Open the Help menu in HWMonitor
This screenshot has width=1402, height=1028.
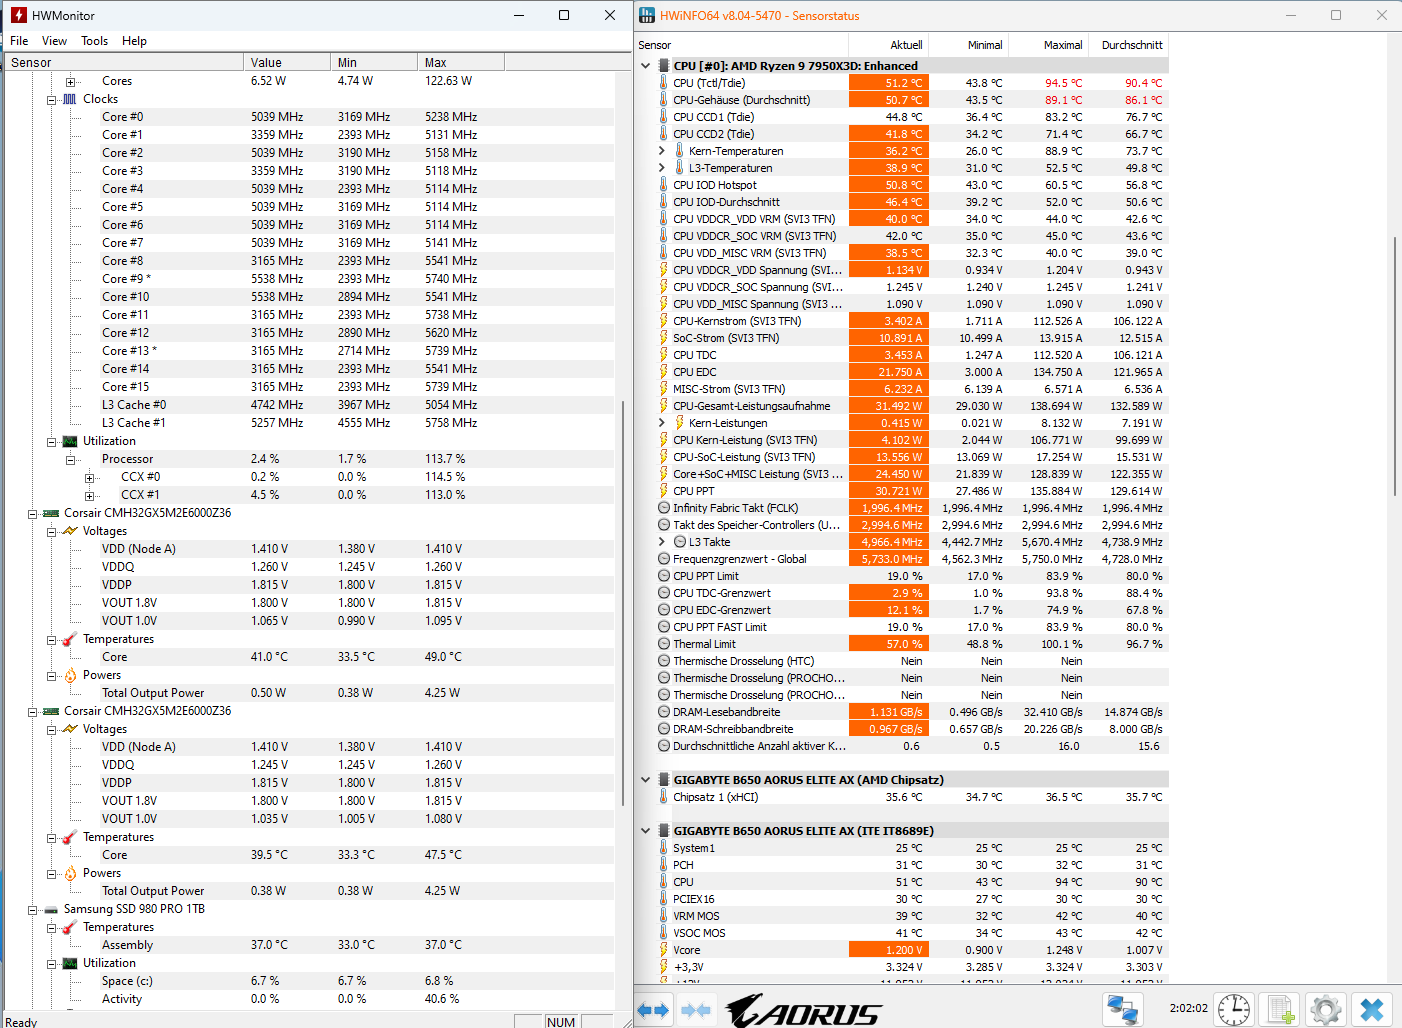(x=134, y=41)
